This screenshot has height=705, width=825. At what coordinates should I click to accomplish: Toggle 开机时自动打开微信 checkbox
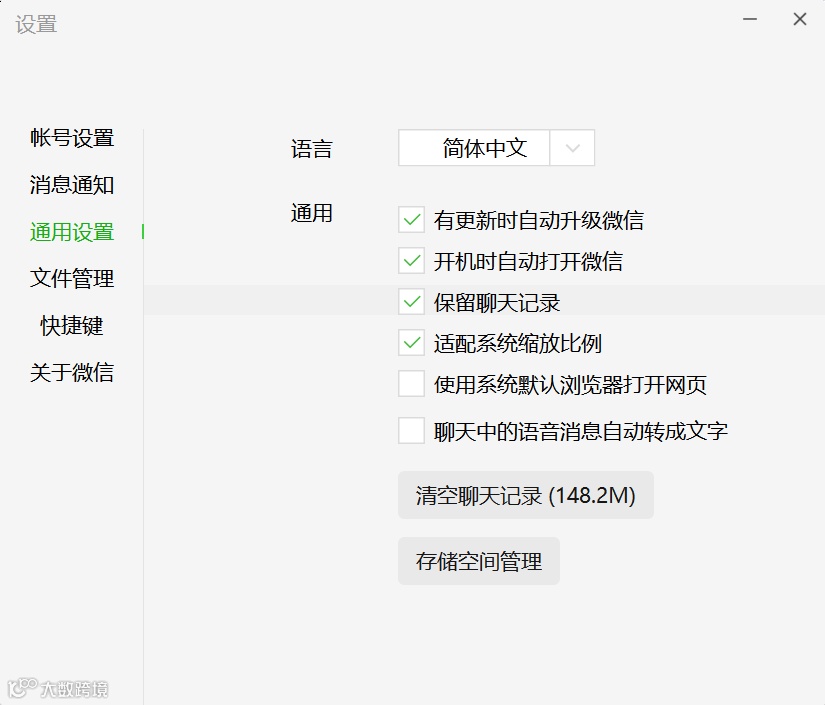(x=411, y=261)
